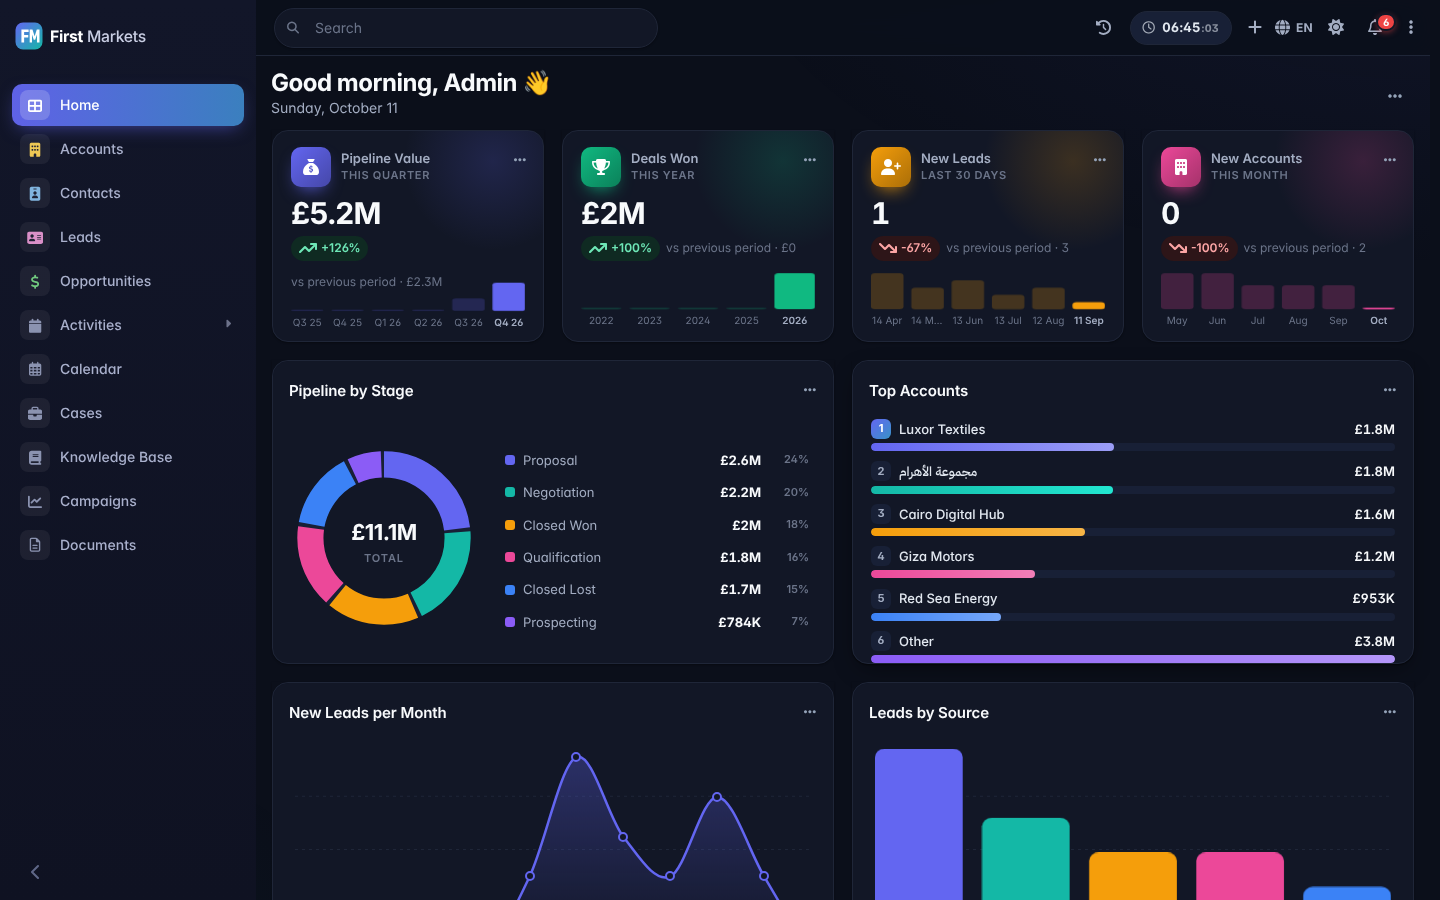Click the Knowledge Base book icon
The height and width of the screenshot is (900, 1440).
click(35, 457)
